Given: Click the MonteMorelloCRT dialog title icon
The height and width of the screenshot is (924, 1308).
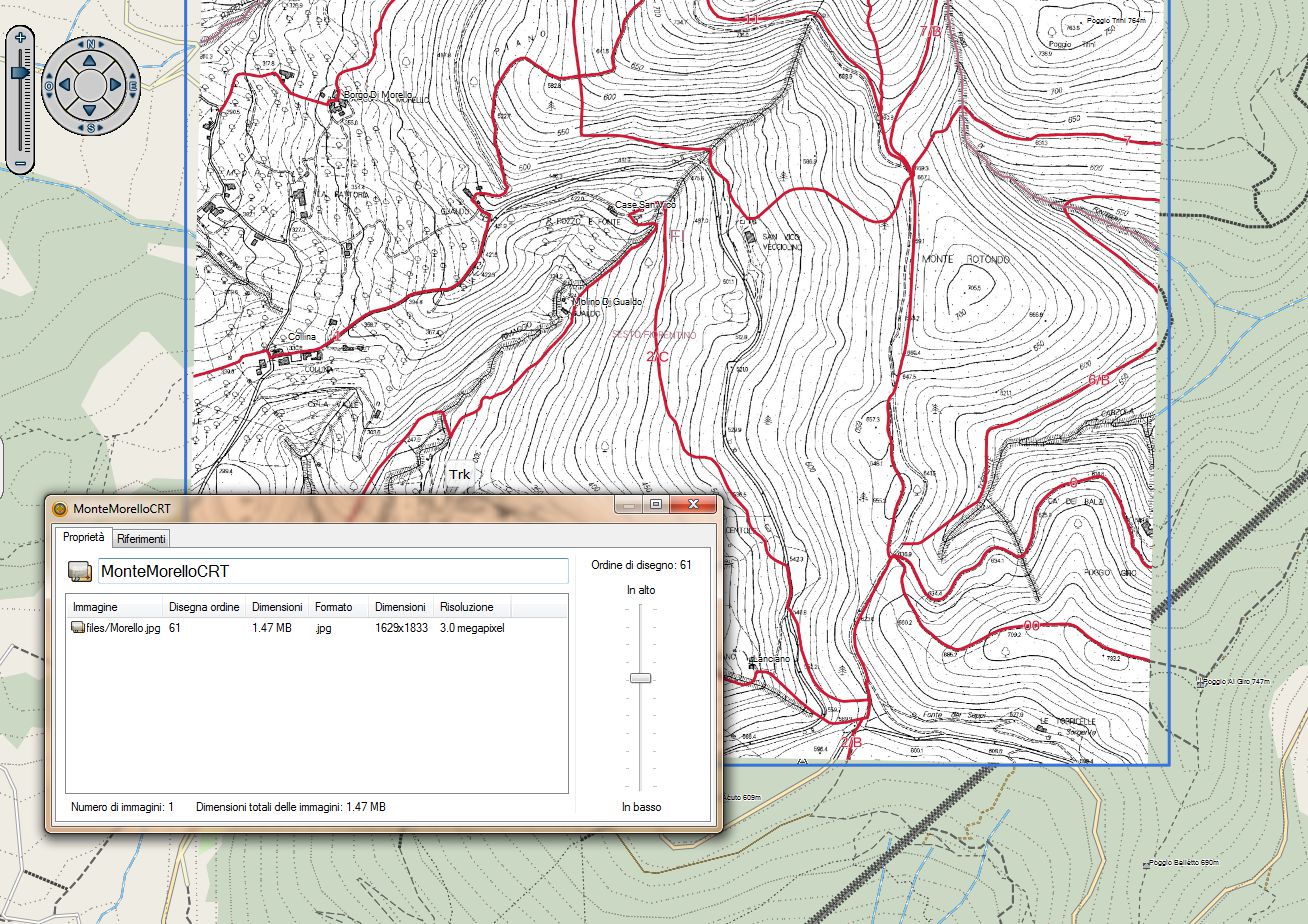Looking at the screenshot, I should coord(59,508).
